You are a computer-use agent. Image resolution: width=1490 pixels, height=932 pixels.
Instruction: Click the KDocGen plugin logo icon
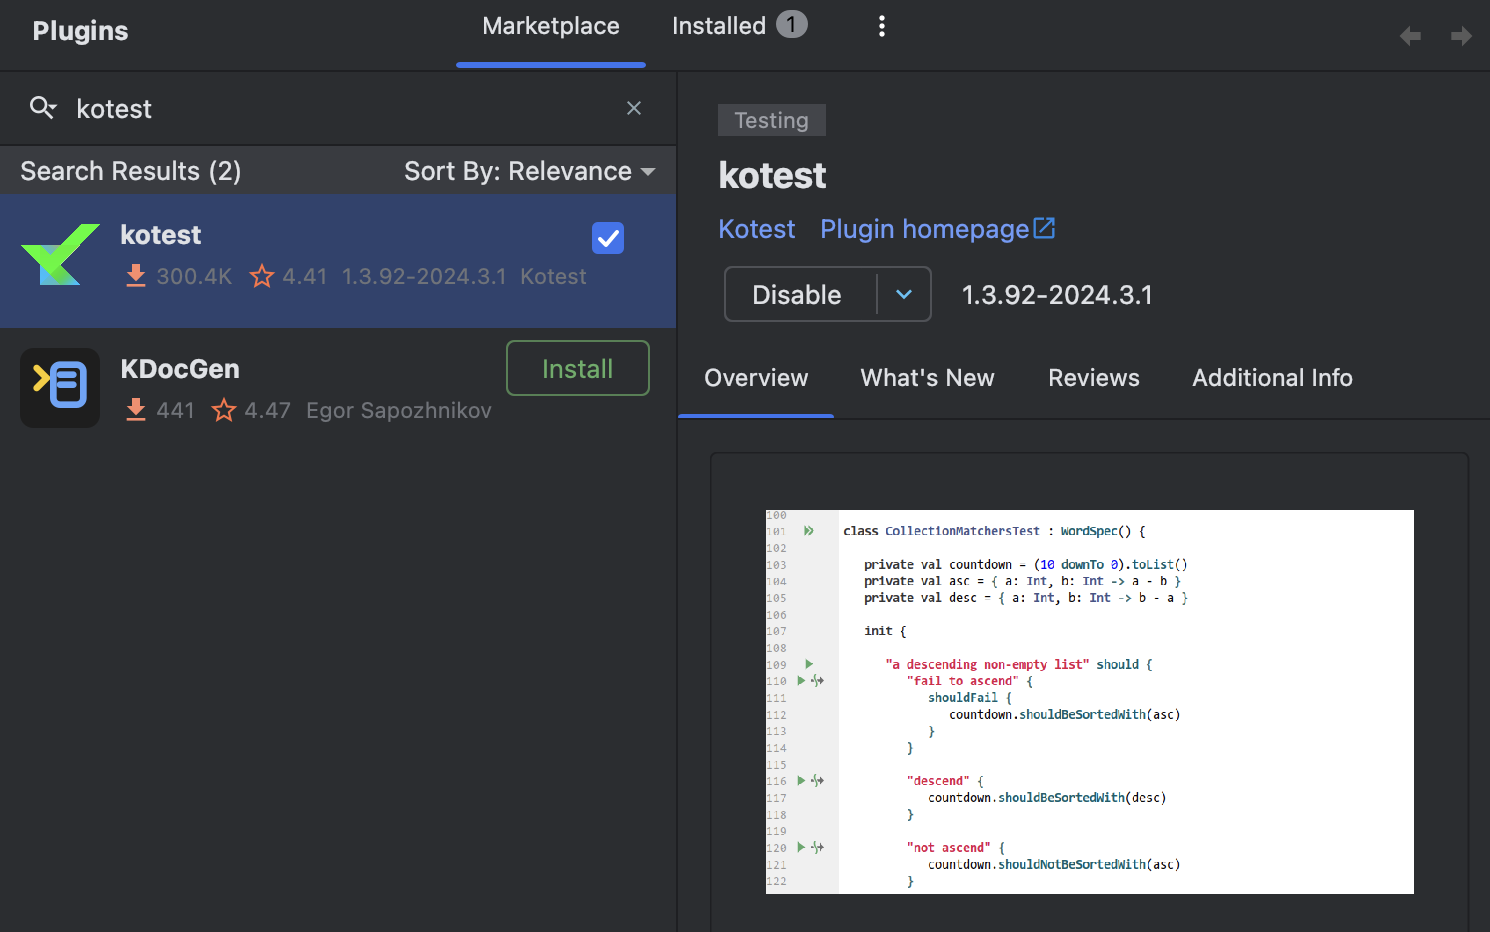click(60, 388)
